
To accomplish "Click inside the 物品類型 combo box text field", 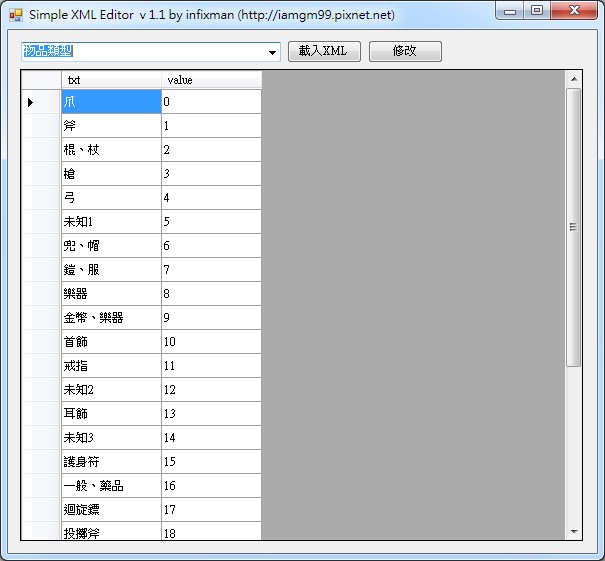I will (x=144, y=52).
